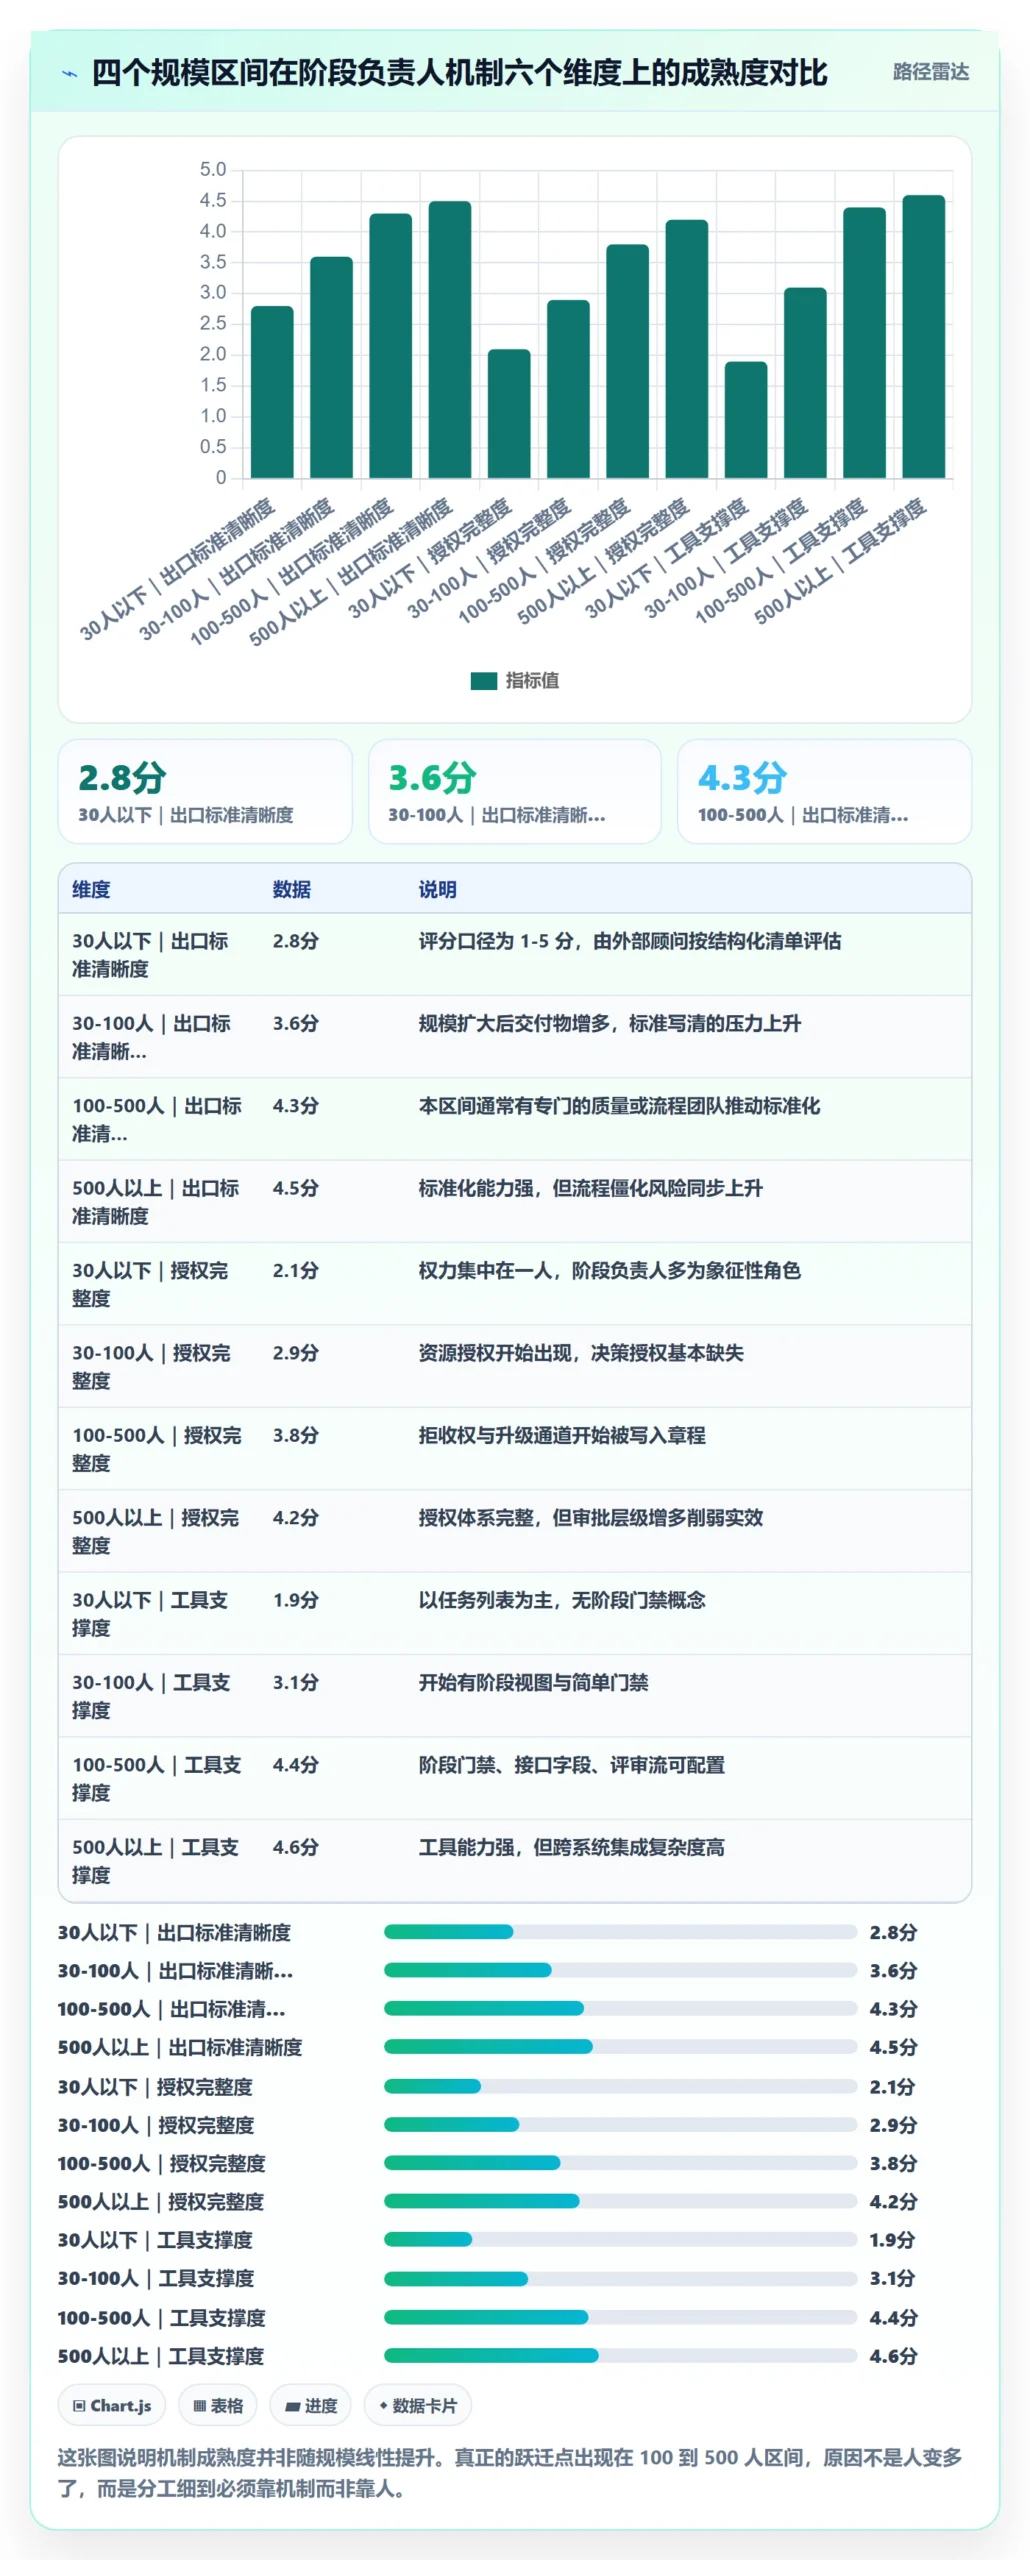
Task: Click the chart bar for 30人以下 授权完整度
Action: tap(509, 414)
